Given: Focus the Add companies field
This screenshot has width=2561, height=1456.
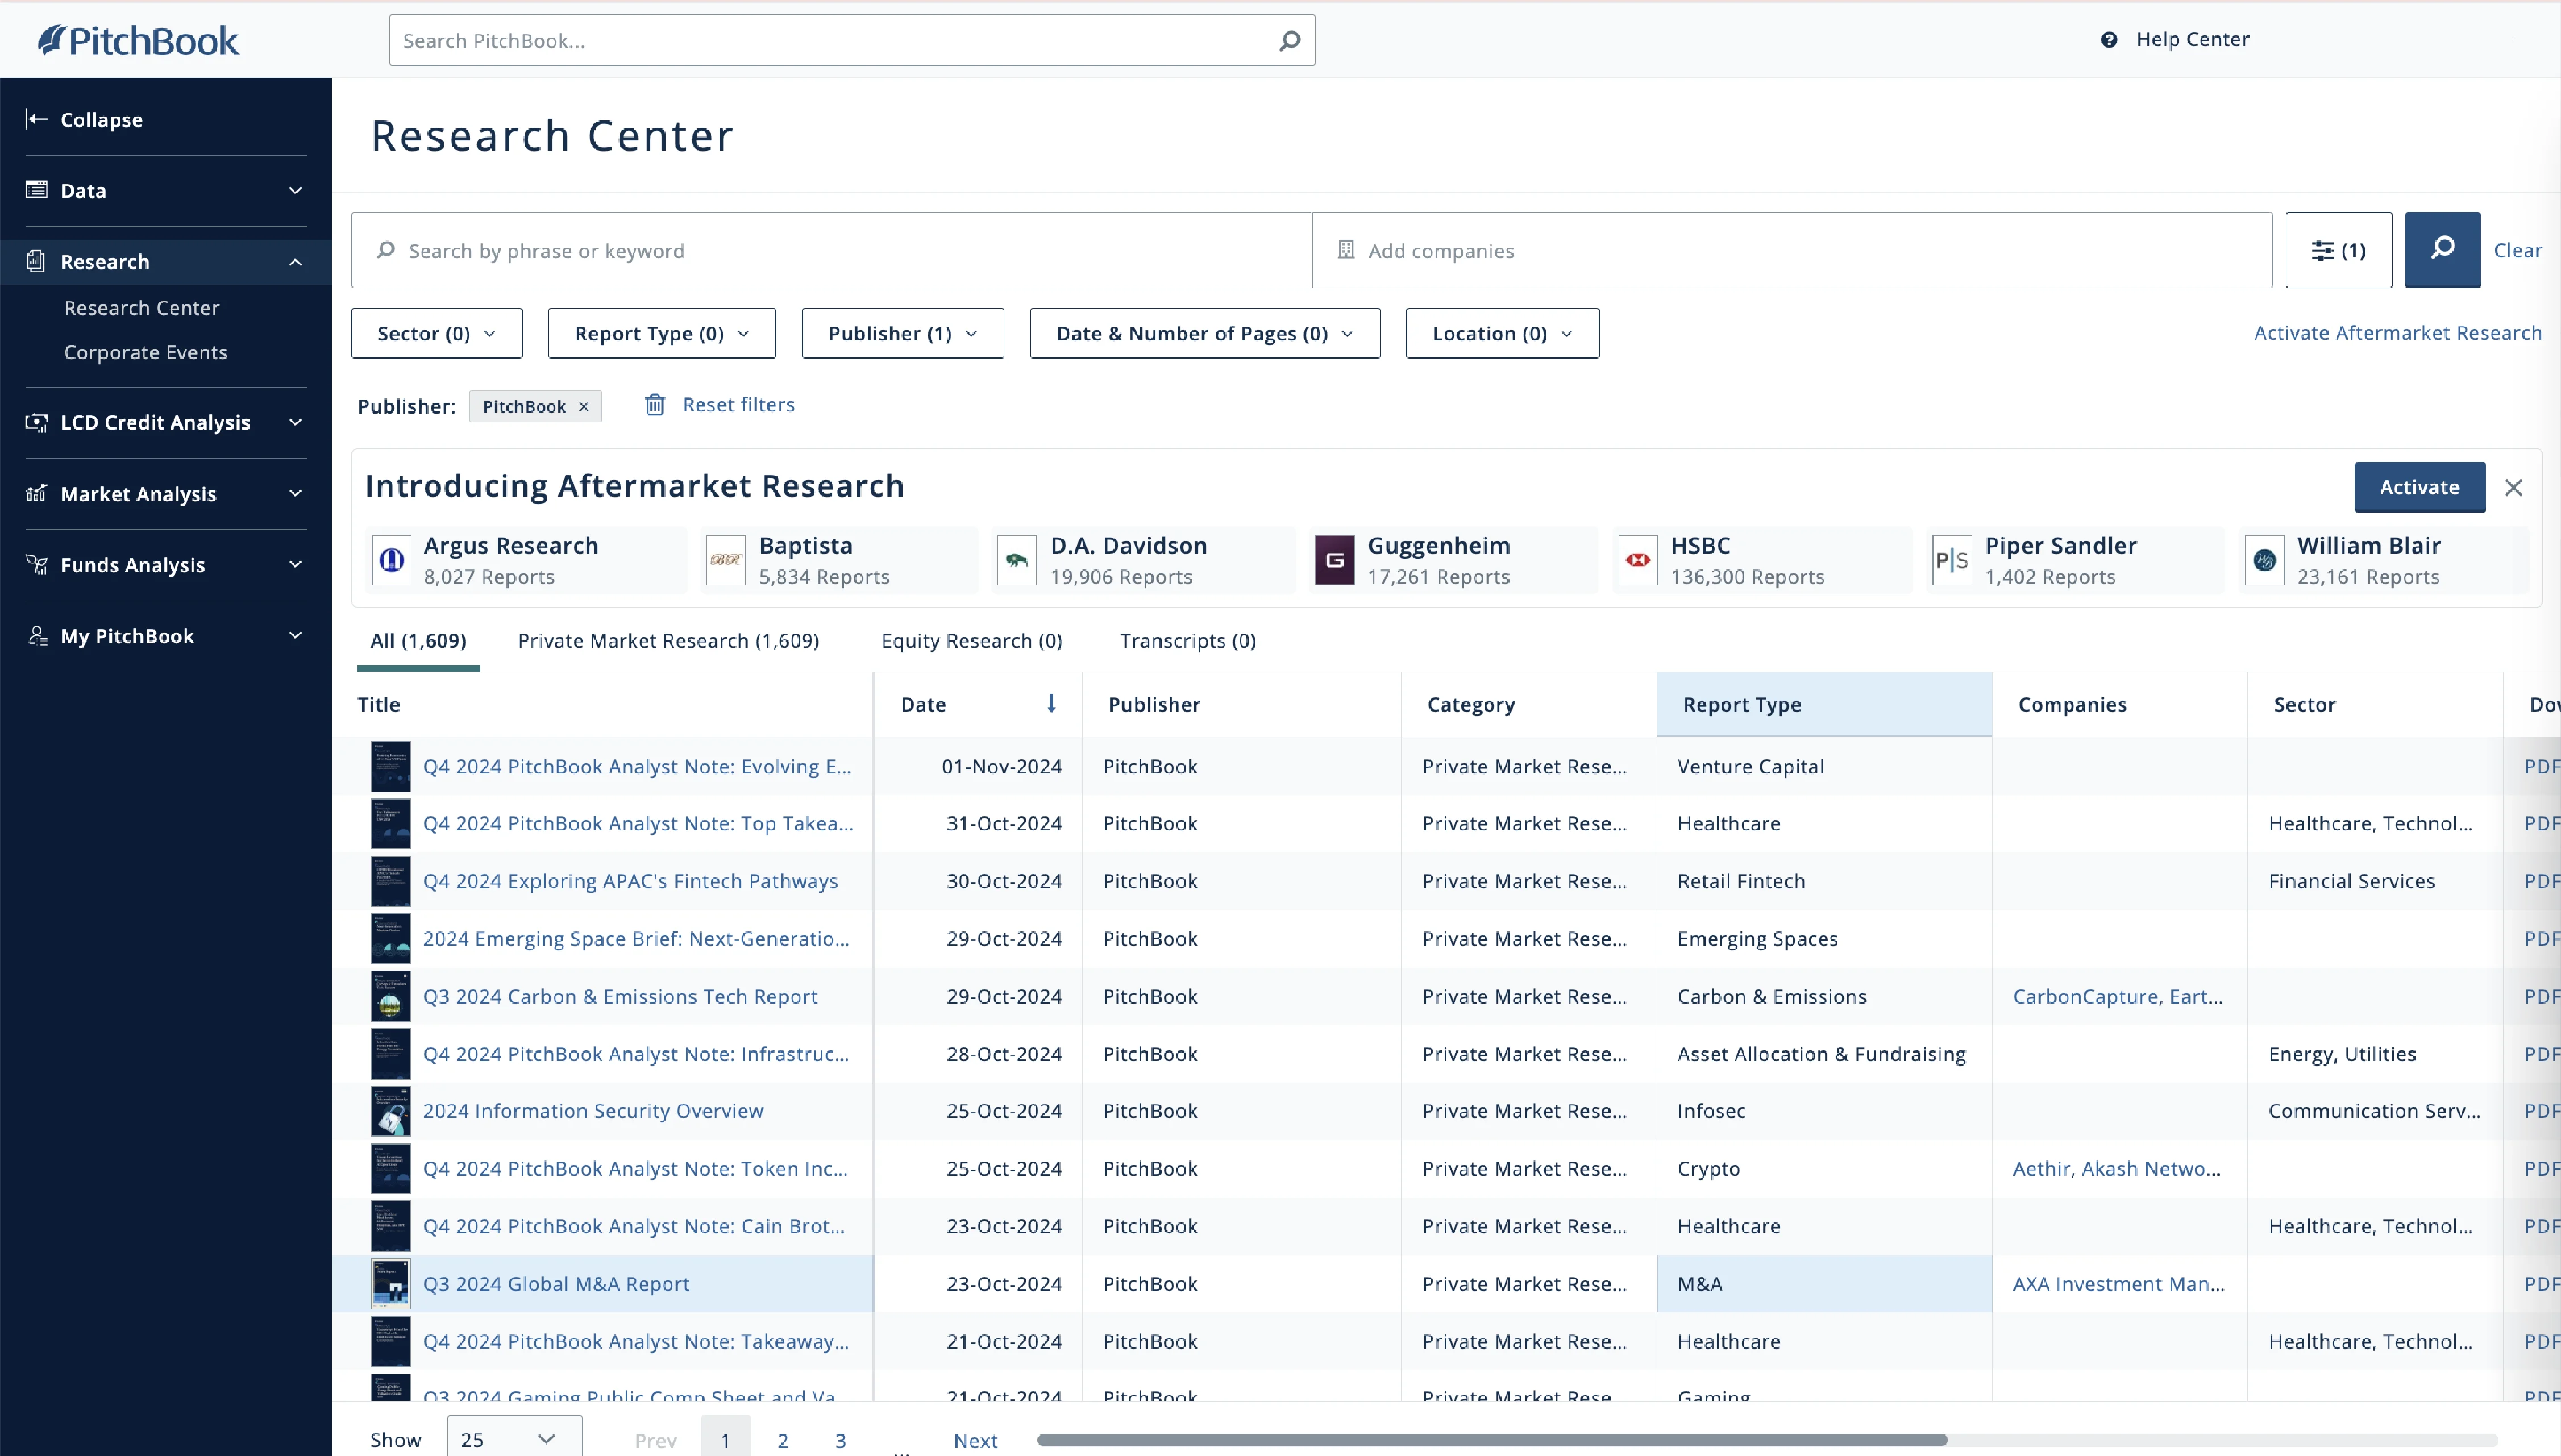Looking at the screenshot, I should tap(1792, 250).
